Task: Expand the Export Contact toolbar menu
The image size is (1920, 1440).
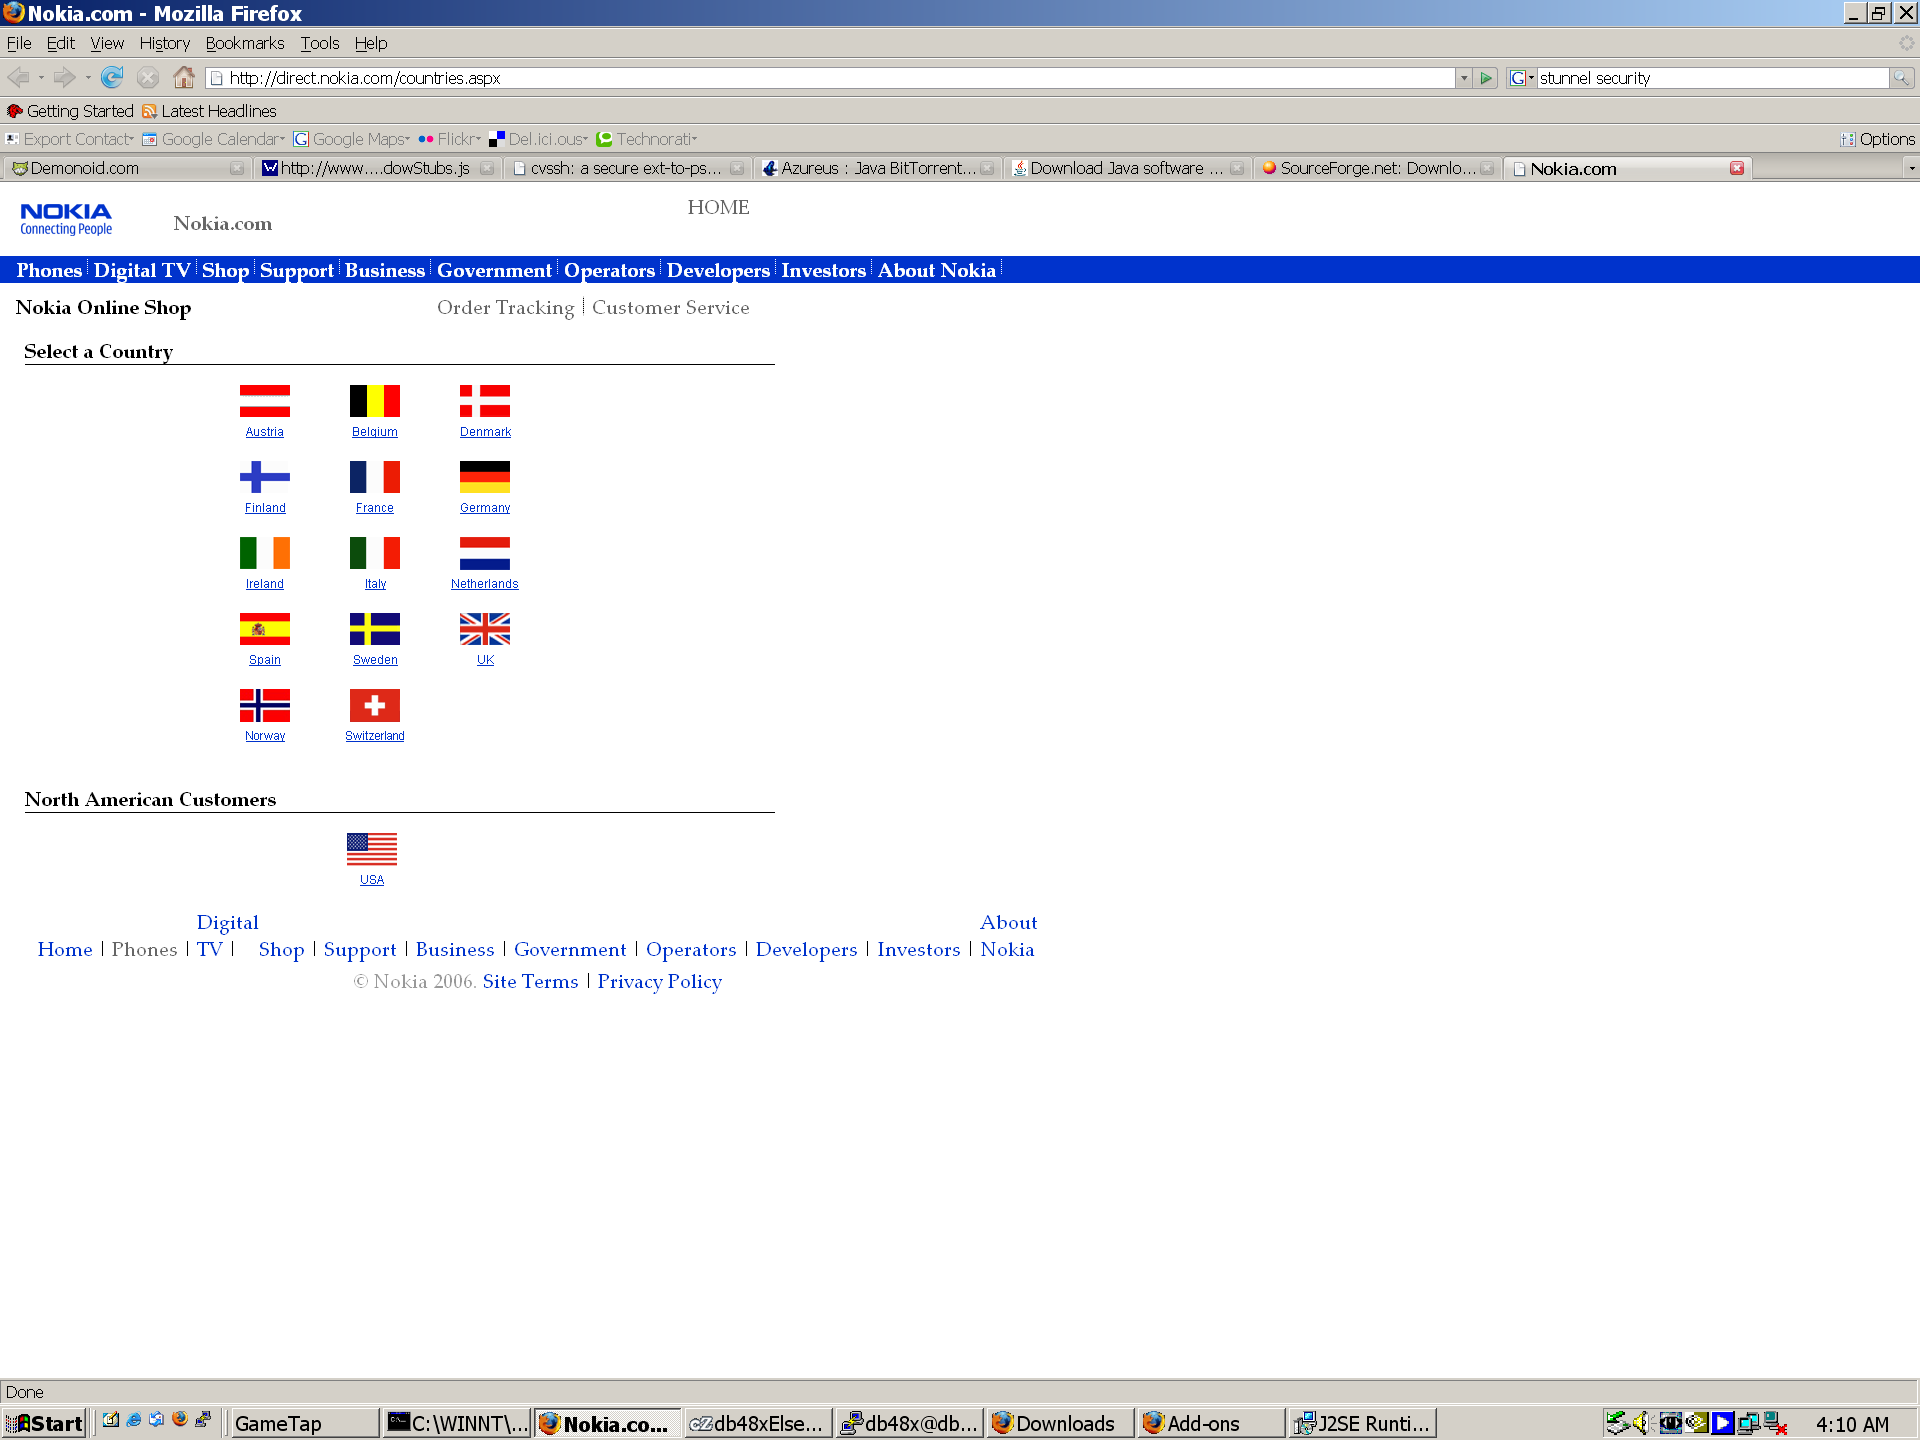Action: pyautogui.click(x=70, y=139)
